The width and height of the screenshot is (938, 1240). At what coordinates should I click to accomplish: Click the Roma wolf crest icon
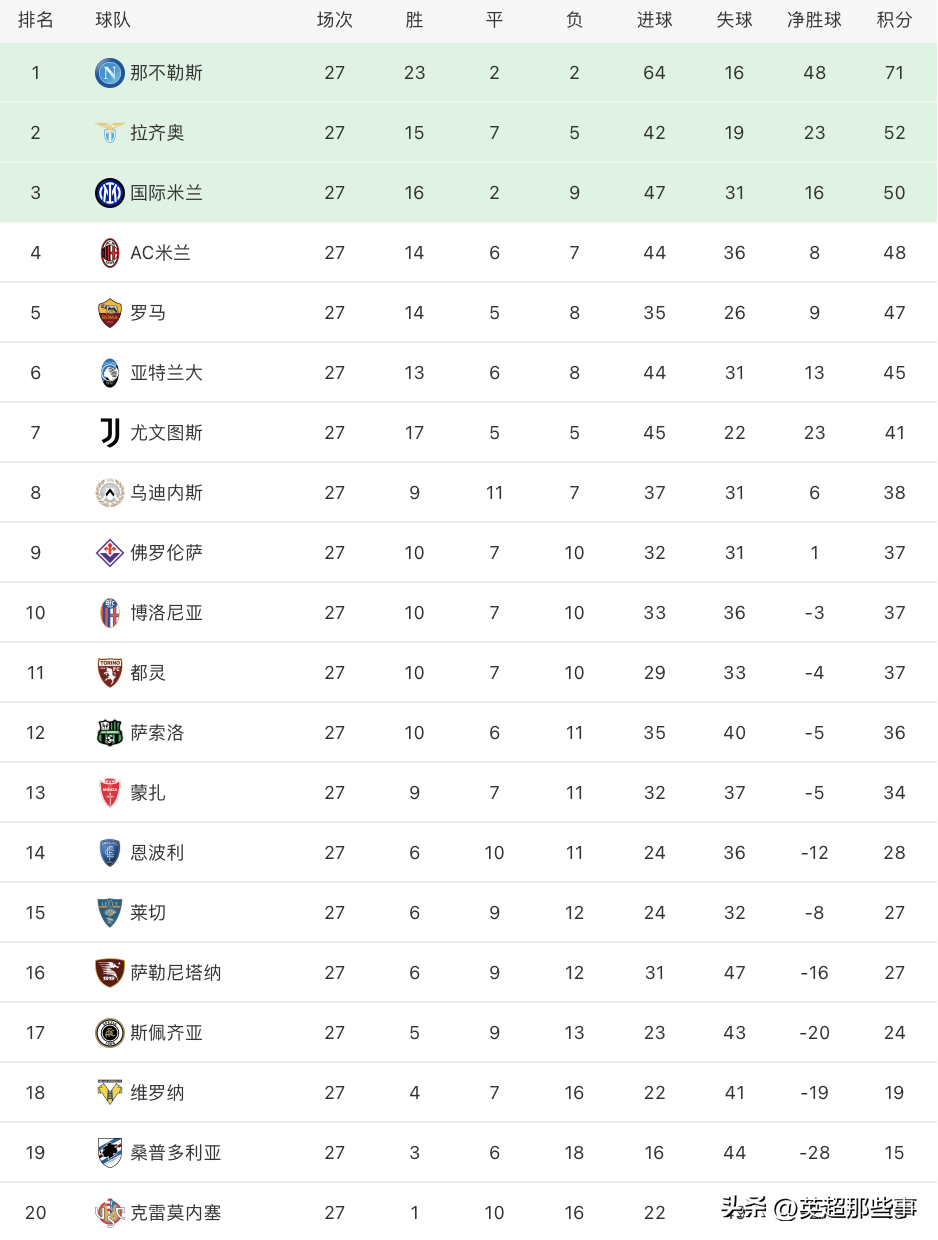(110, 313)
